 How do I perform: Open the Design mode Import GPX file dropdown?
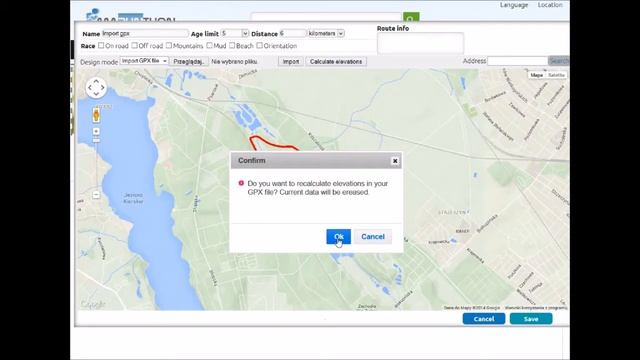click(x=144, y=61)
